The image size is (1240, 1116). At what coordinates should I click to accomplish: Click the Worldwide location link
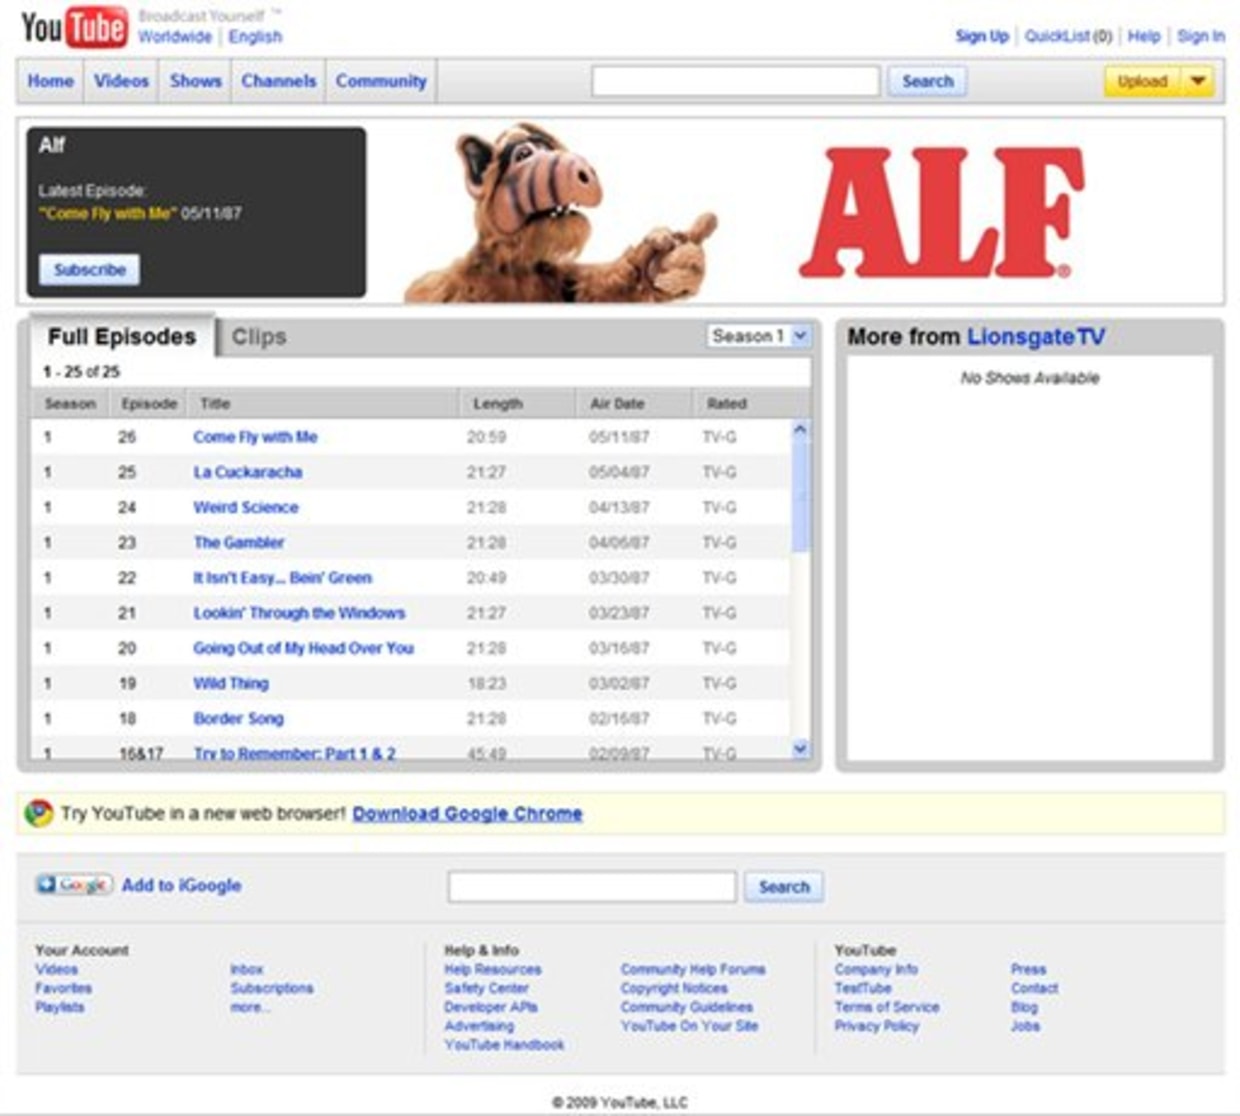pos(175,36)
